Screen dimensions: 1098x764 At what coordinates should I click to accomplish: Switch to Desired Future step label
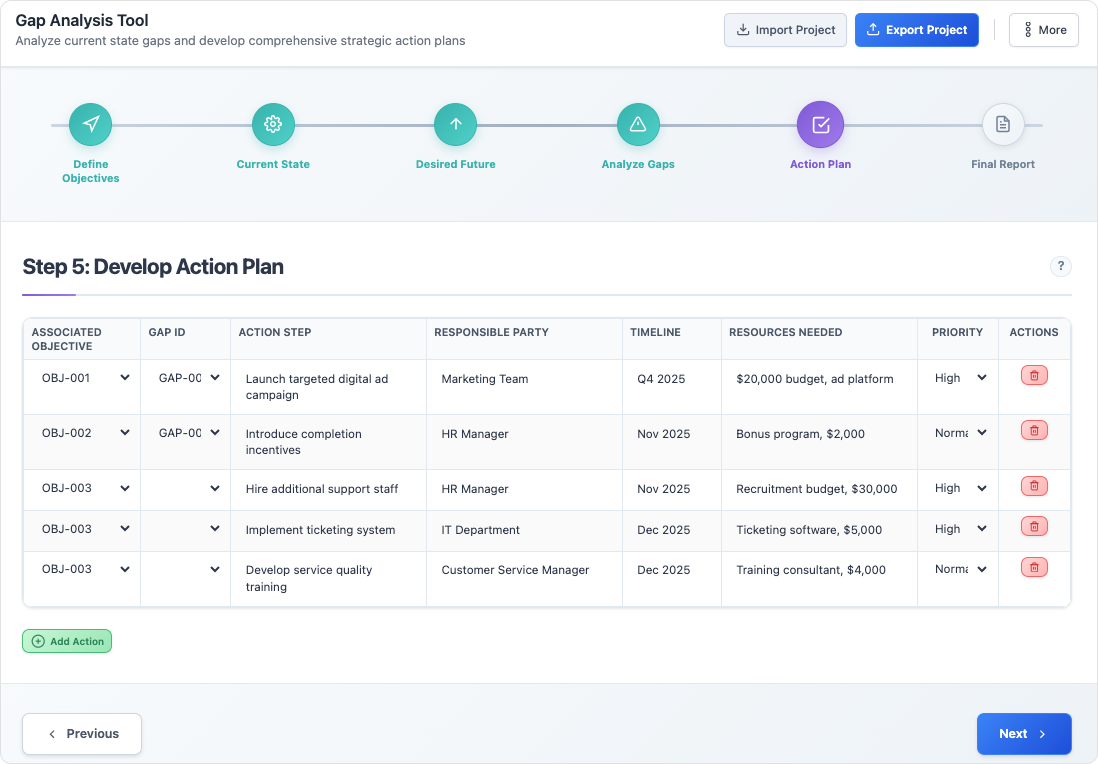(455, 164)
